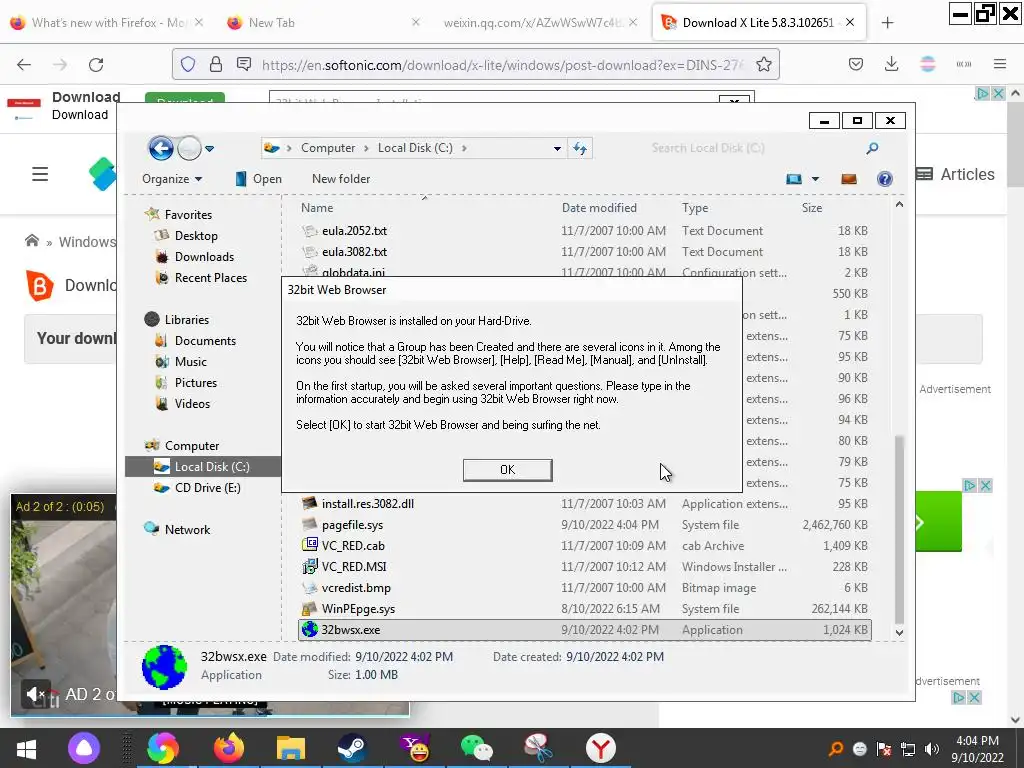Bookmark this page with the star icon
Screen dimensions: 1024x768
[x=763, y=64]
